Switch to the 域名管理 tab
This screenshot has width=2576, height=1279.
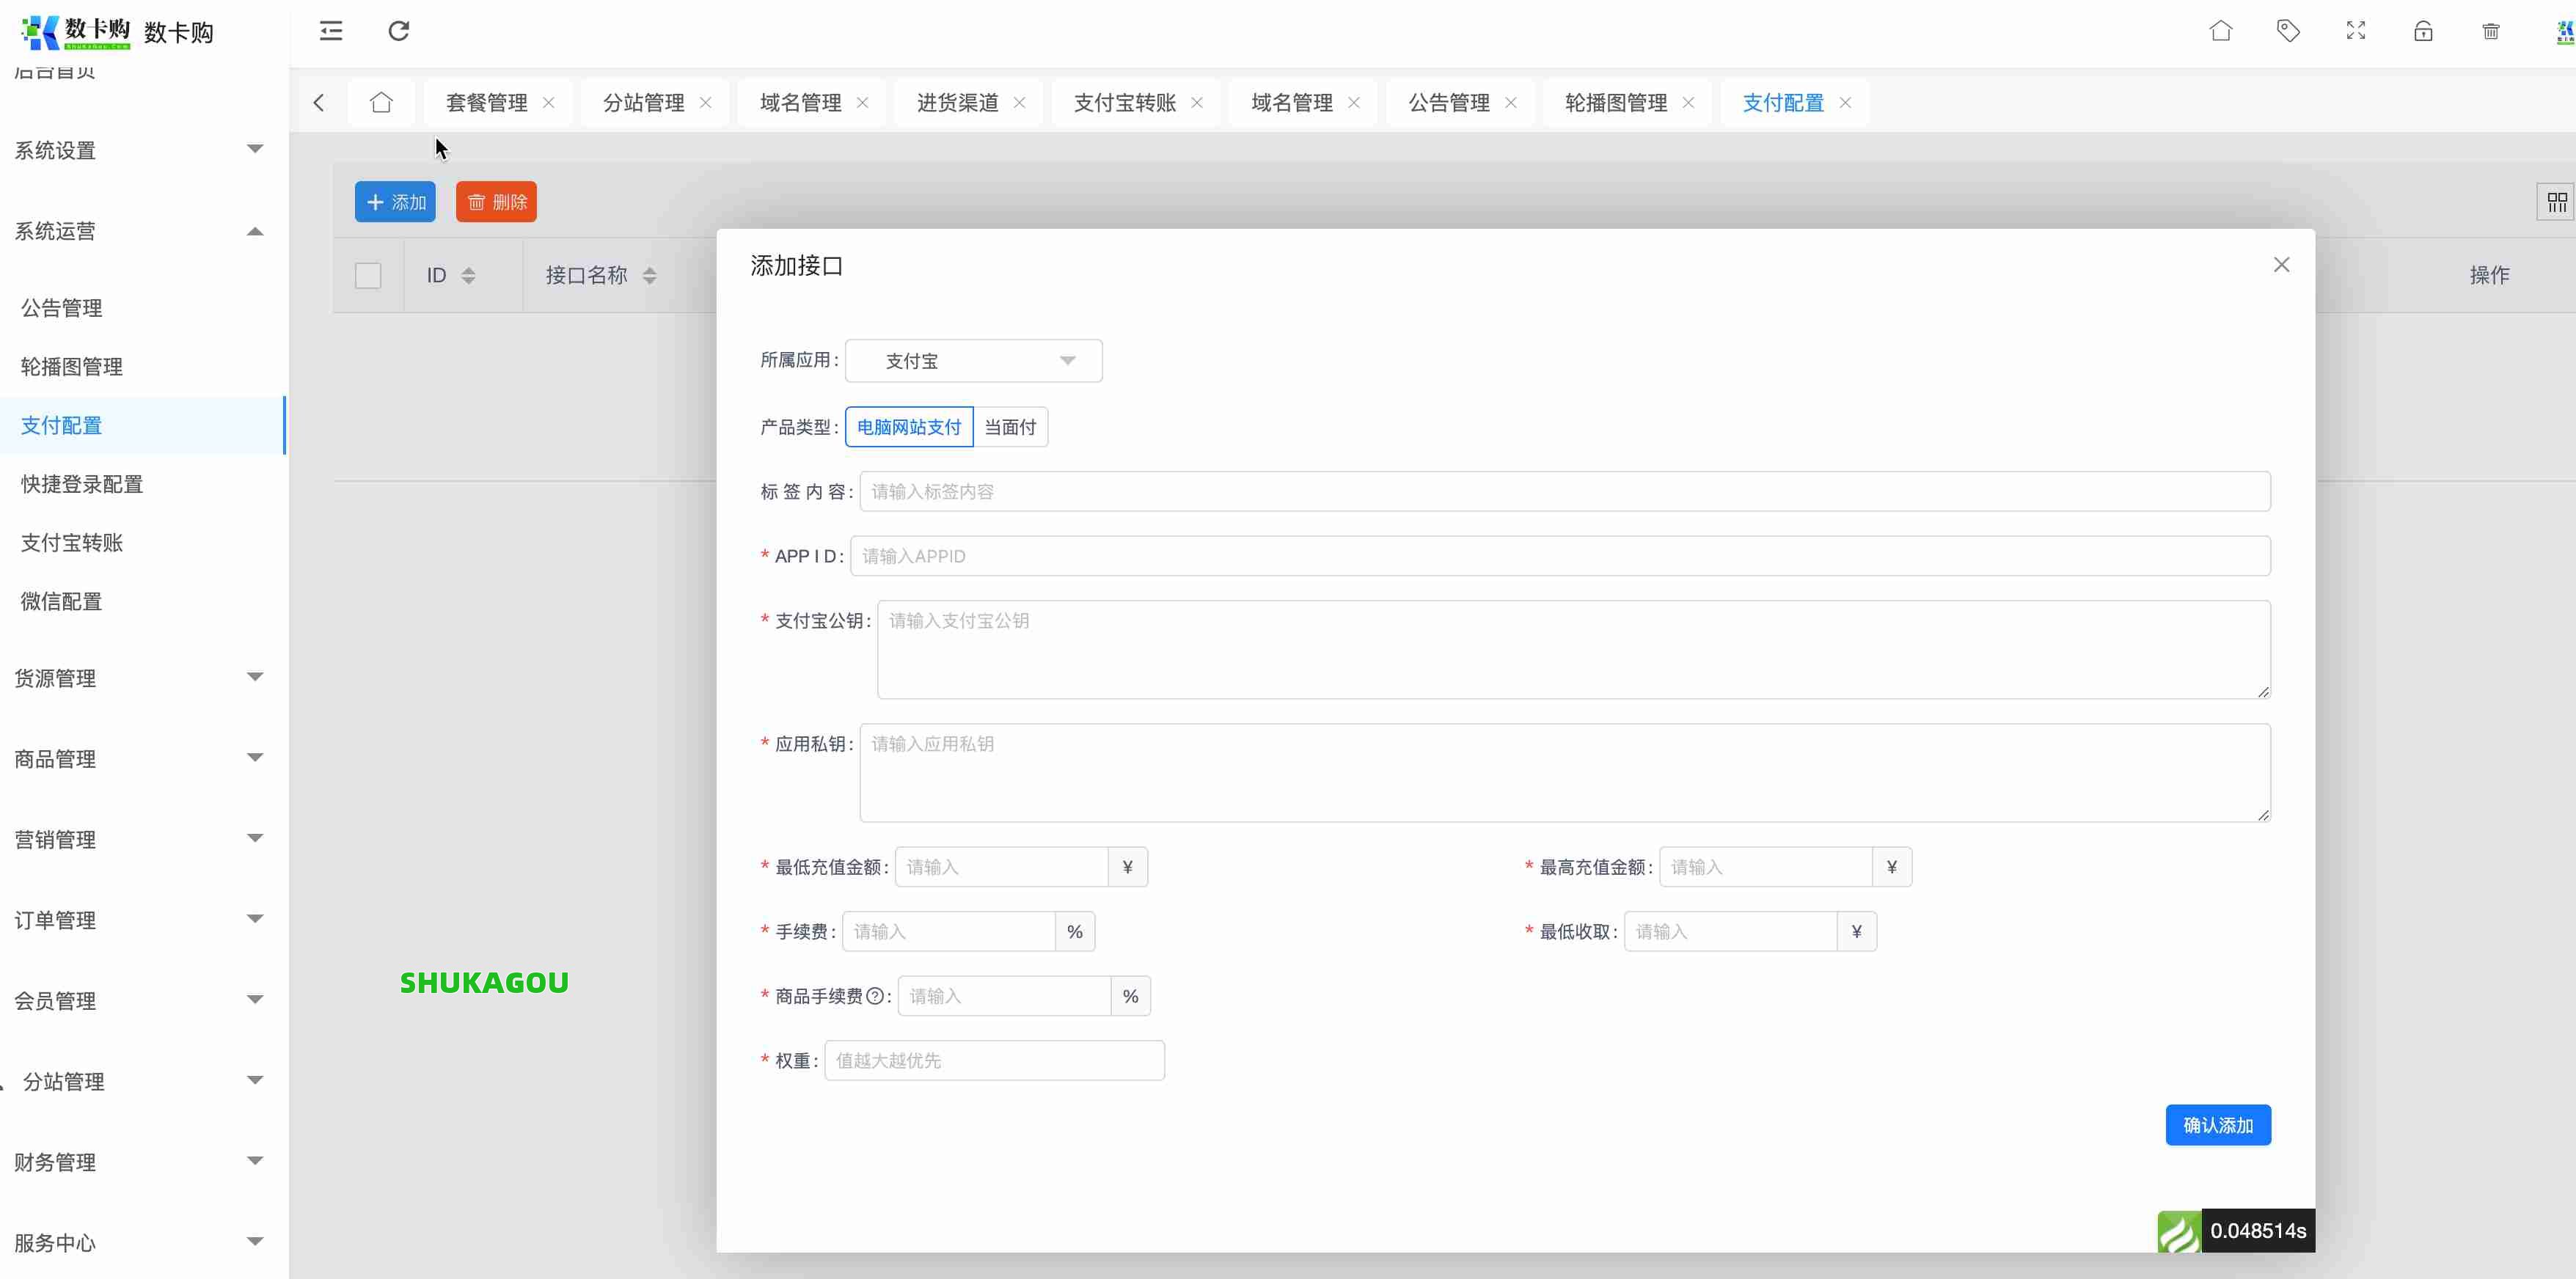pos(800,102)
